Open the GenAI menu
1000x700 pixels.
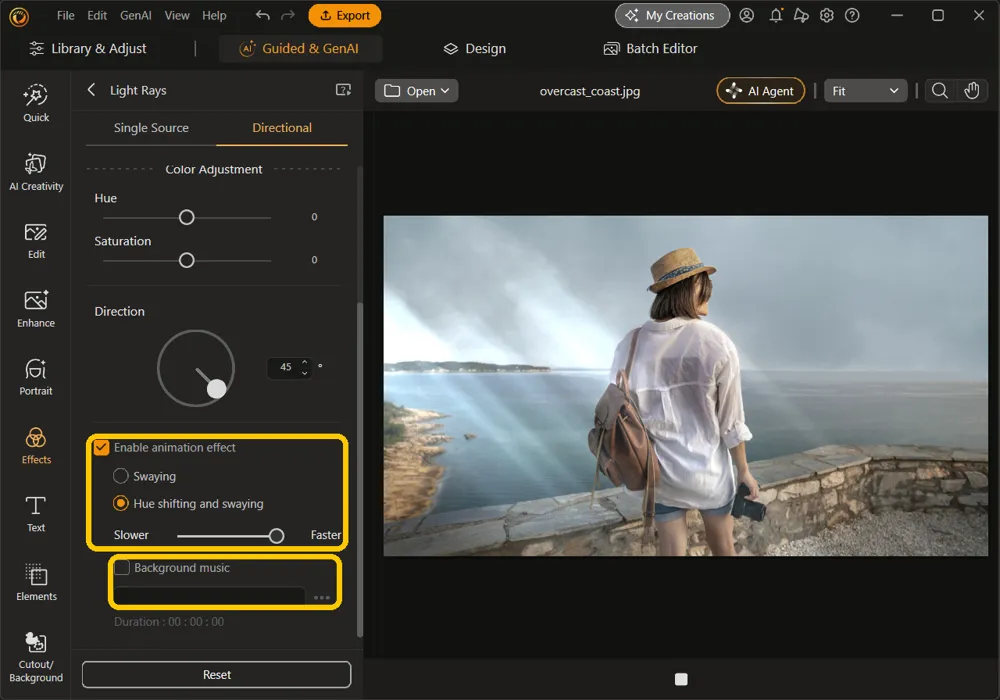pyautogui.click(x=135, y=15)
